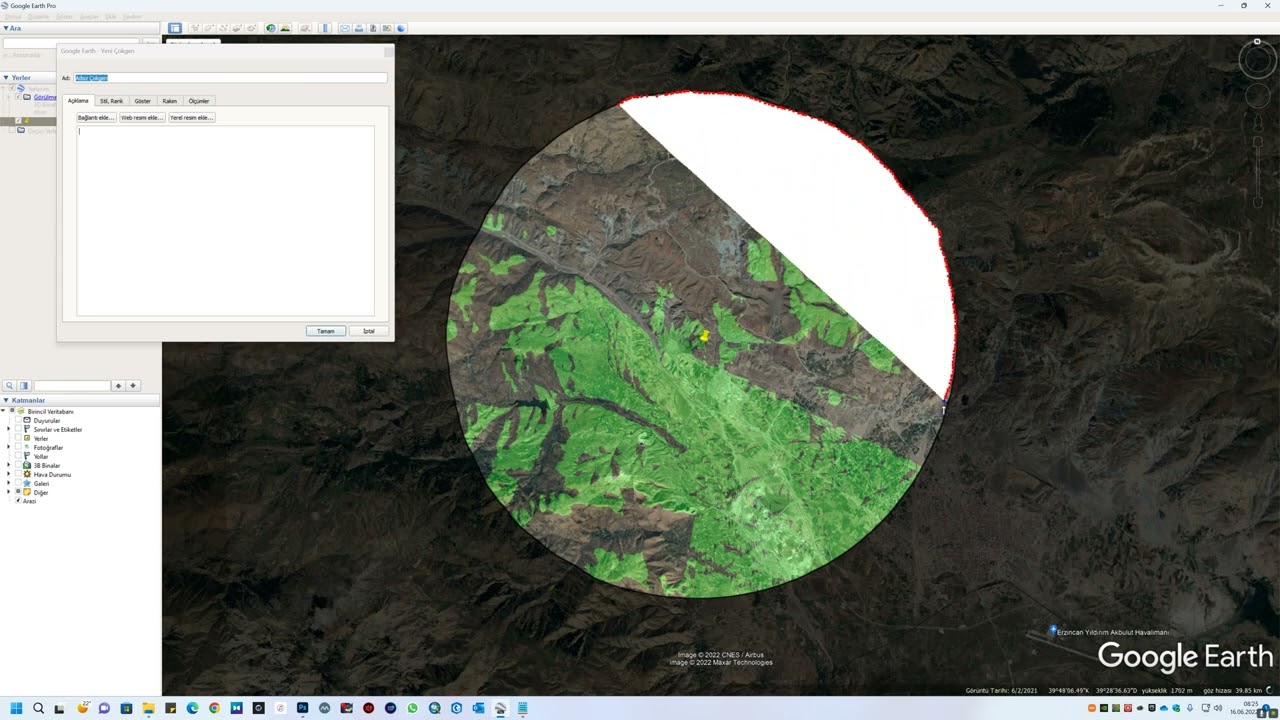Collapse the Yerler panel header
This screenshot has width=1280, height=720.
(5, 77)
